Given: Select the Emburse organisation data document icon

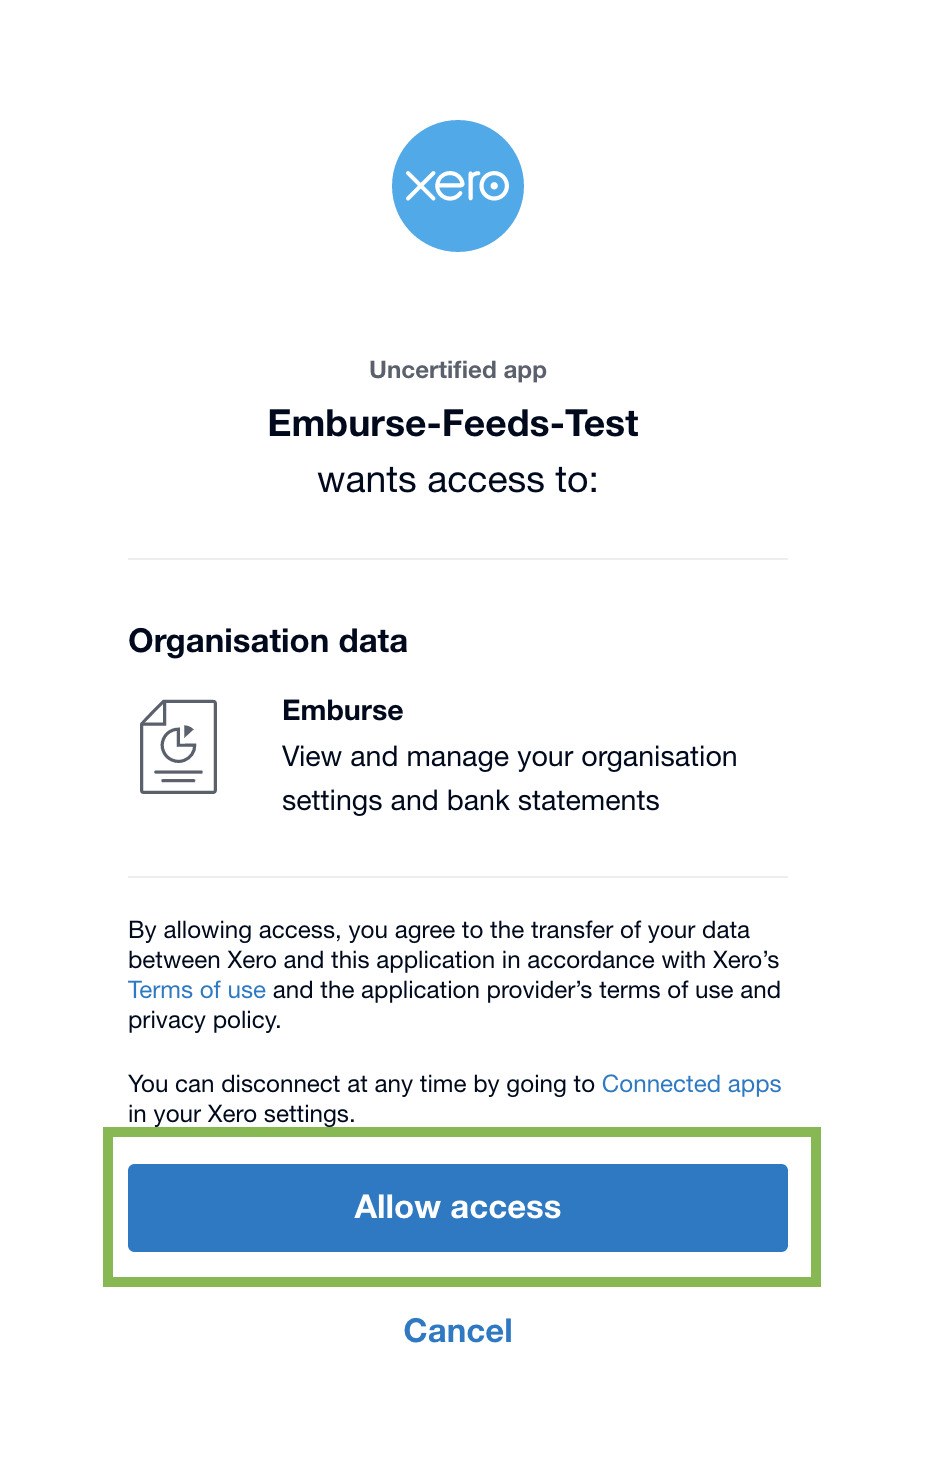Looking at the screenshot, I should [178, 746].
